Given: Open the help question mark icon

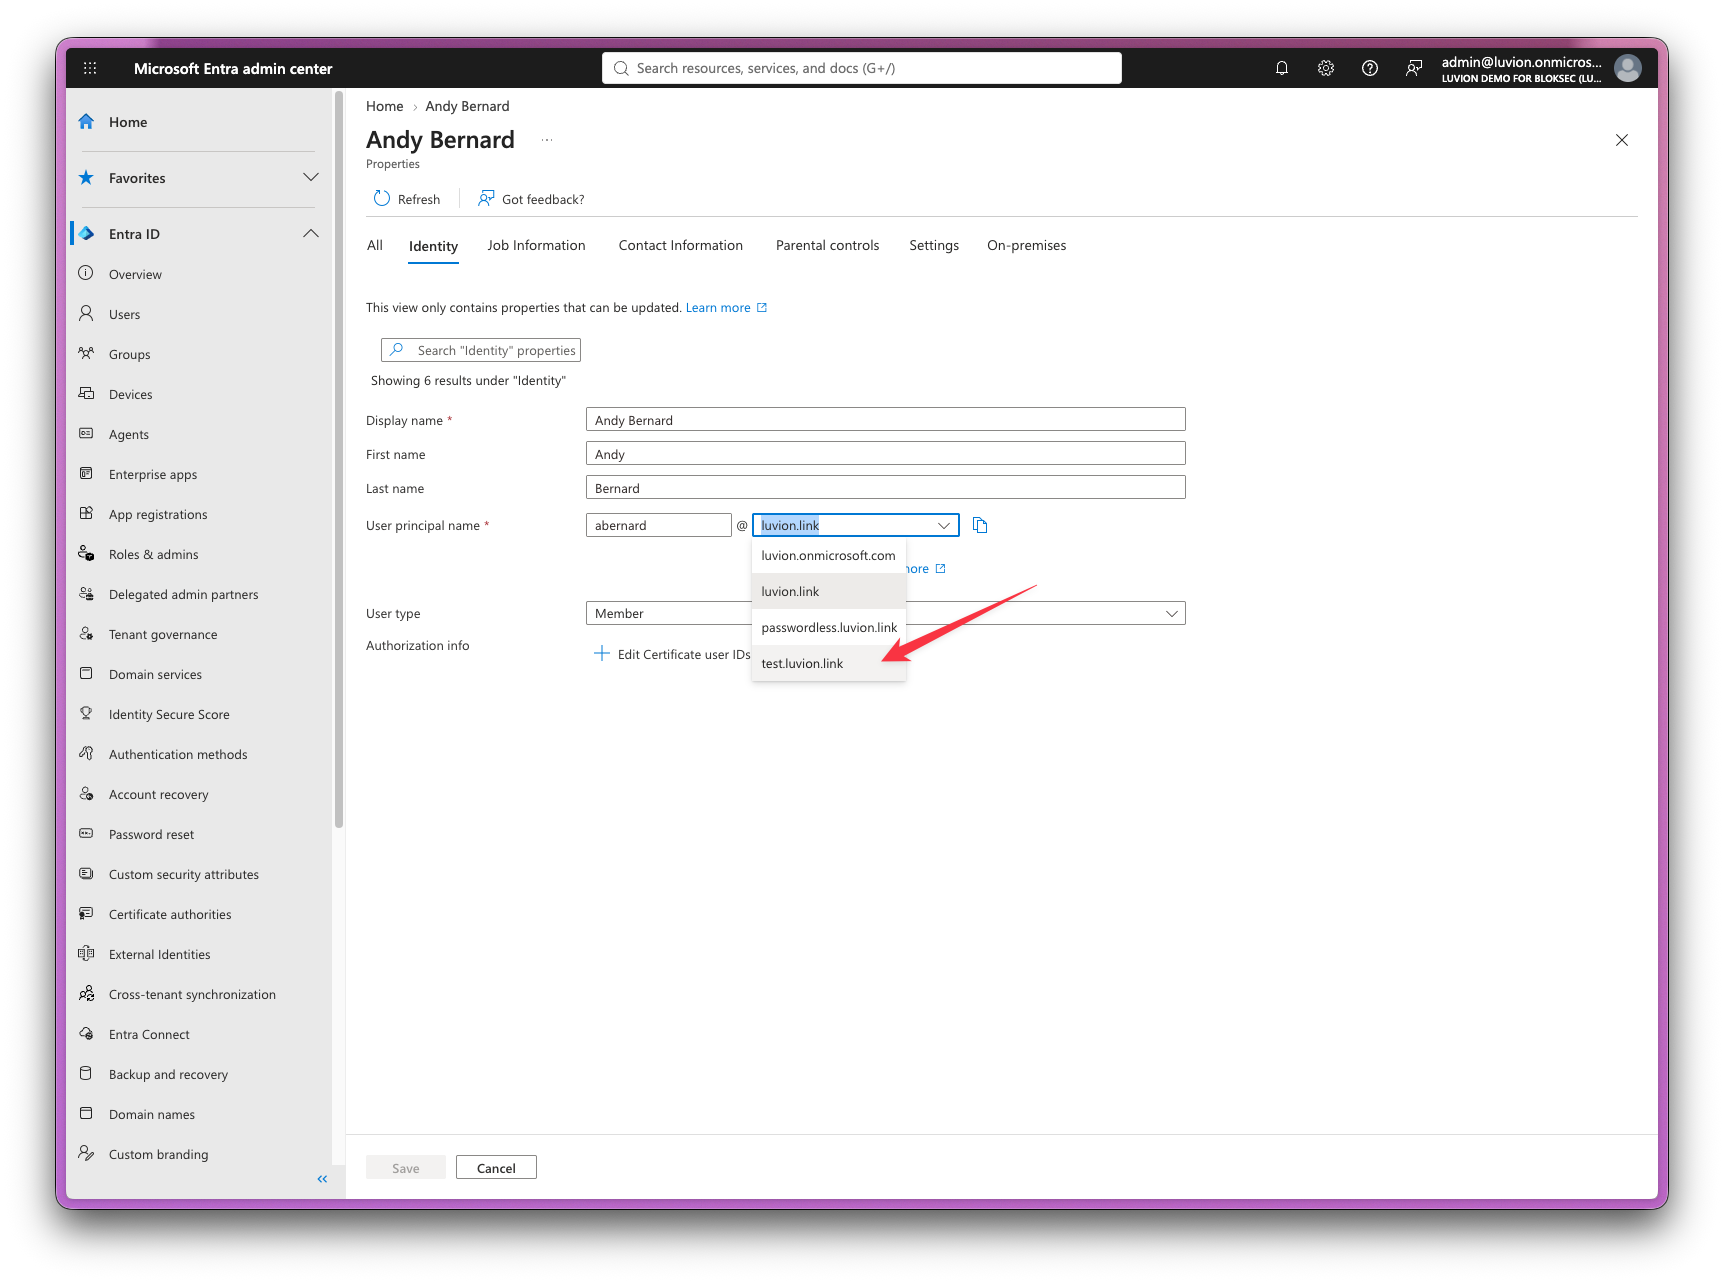Looking at the screenshot, I should point(1369,68).
